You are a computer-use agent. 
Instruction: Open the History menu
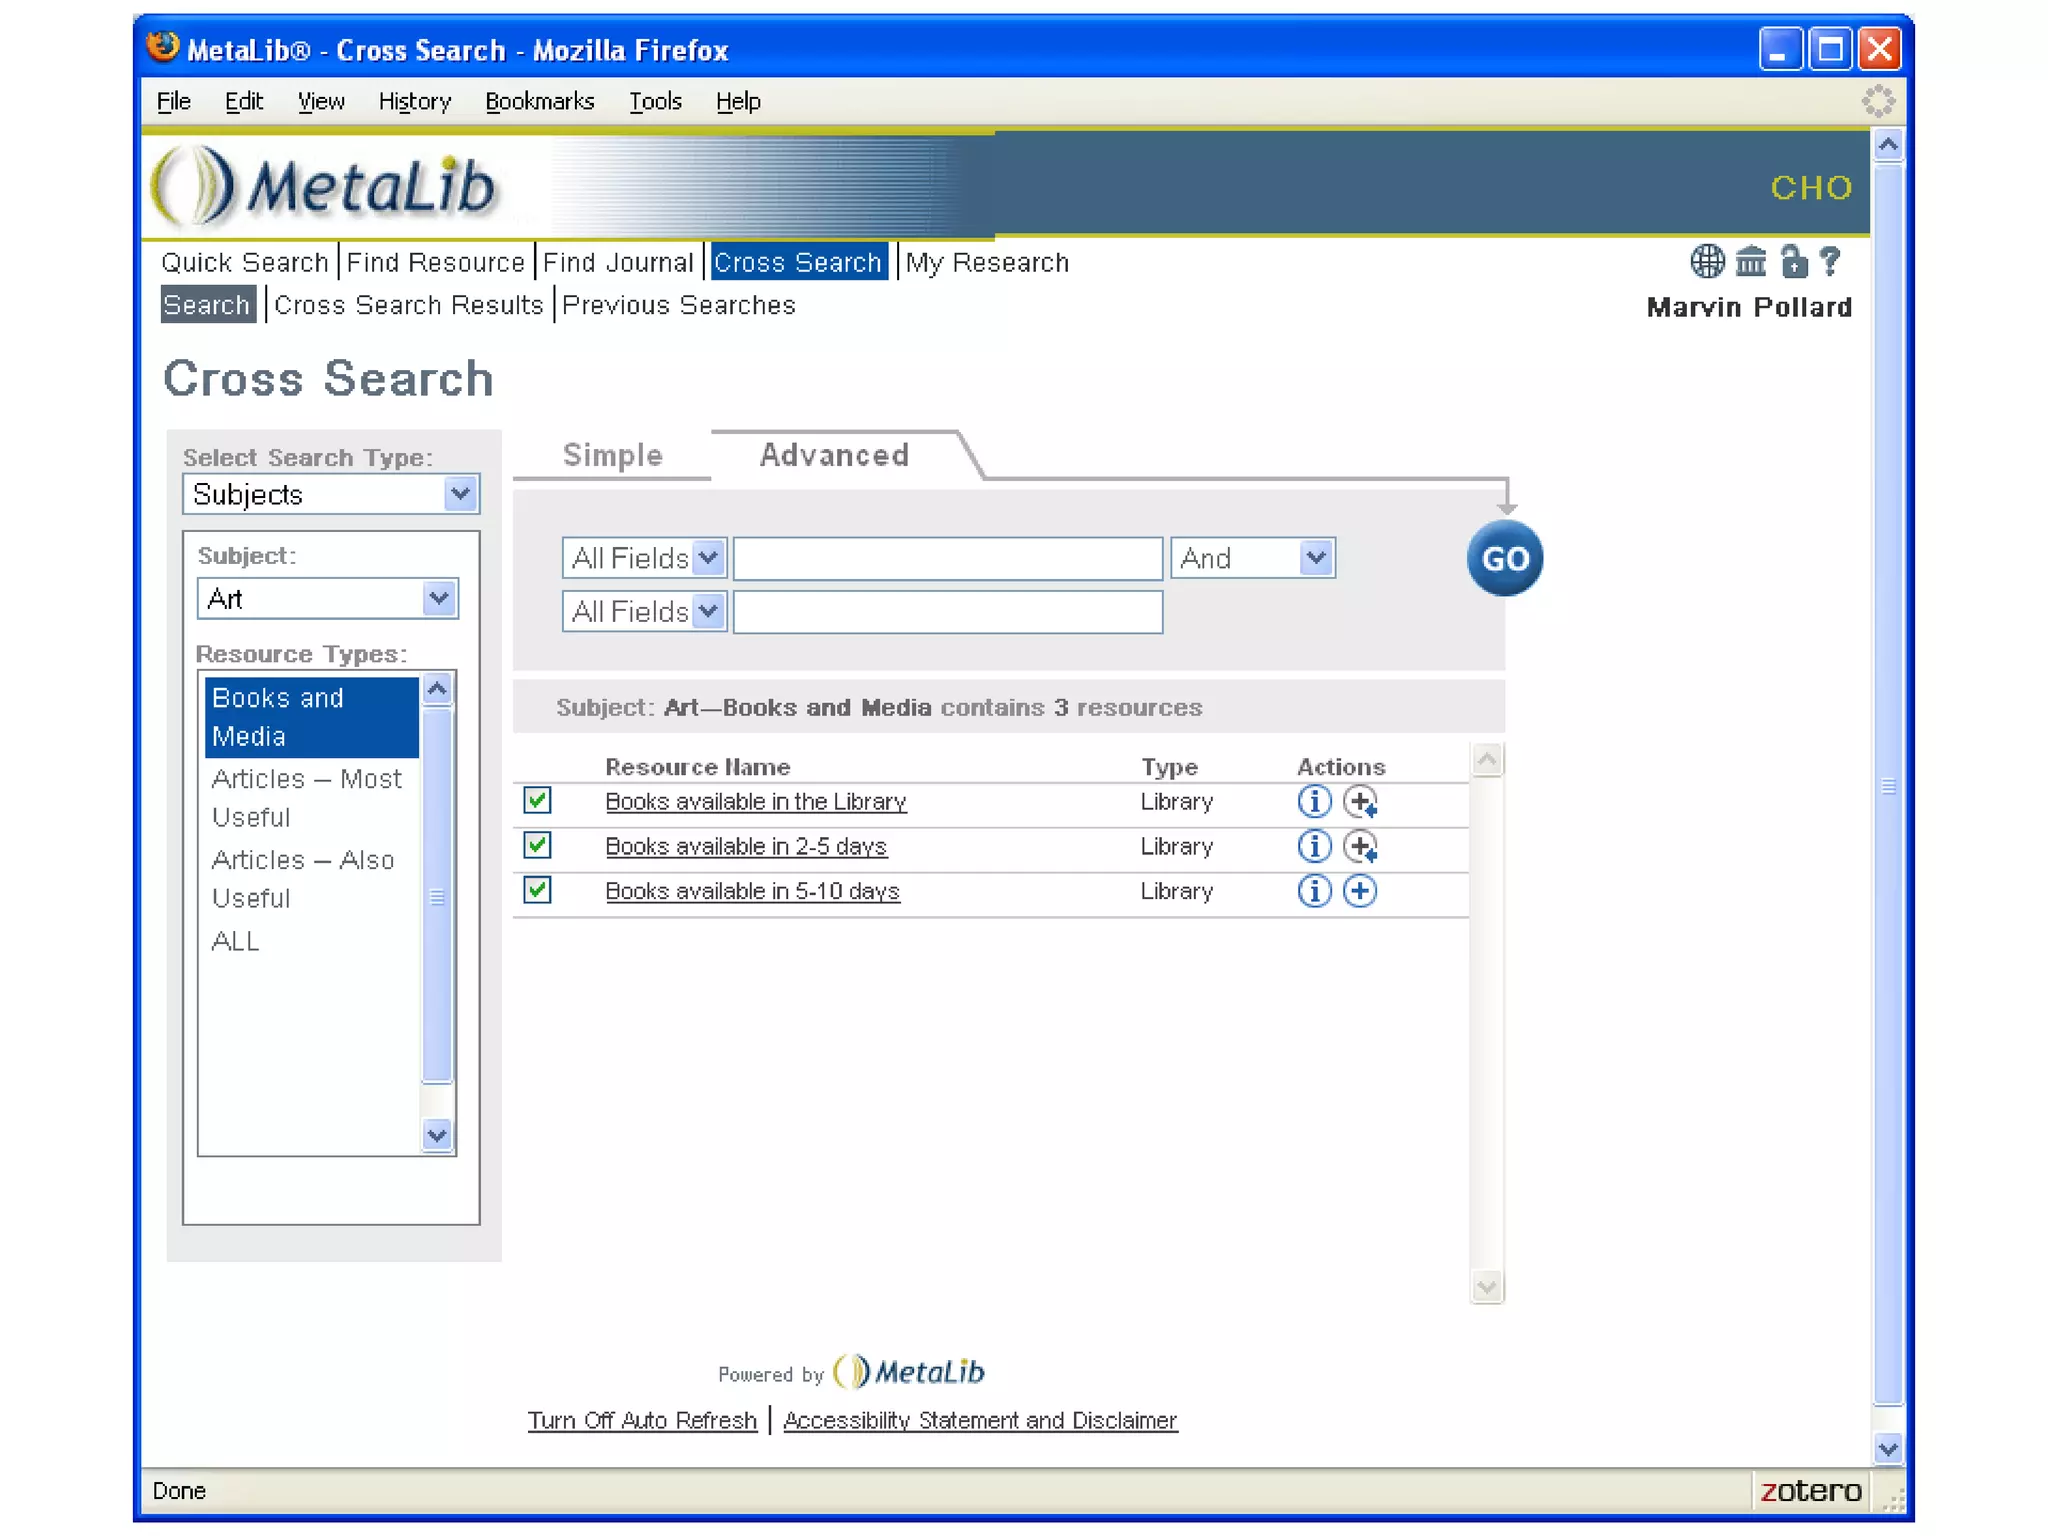pyautogui.click(x=415, y=101)
